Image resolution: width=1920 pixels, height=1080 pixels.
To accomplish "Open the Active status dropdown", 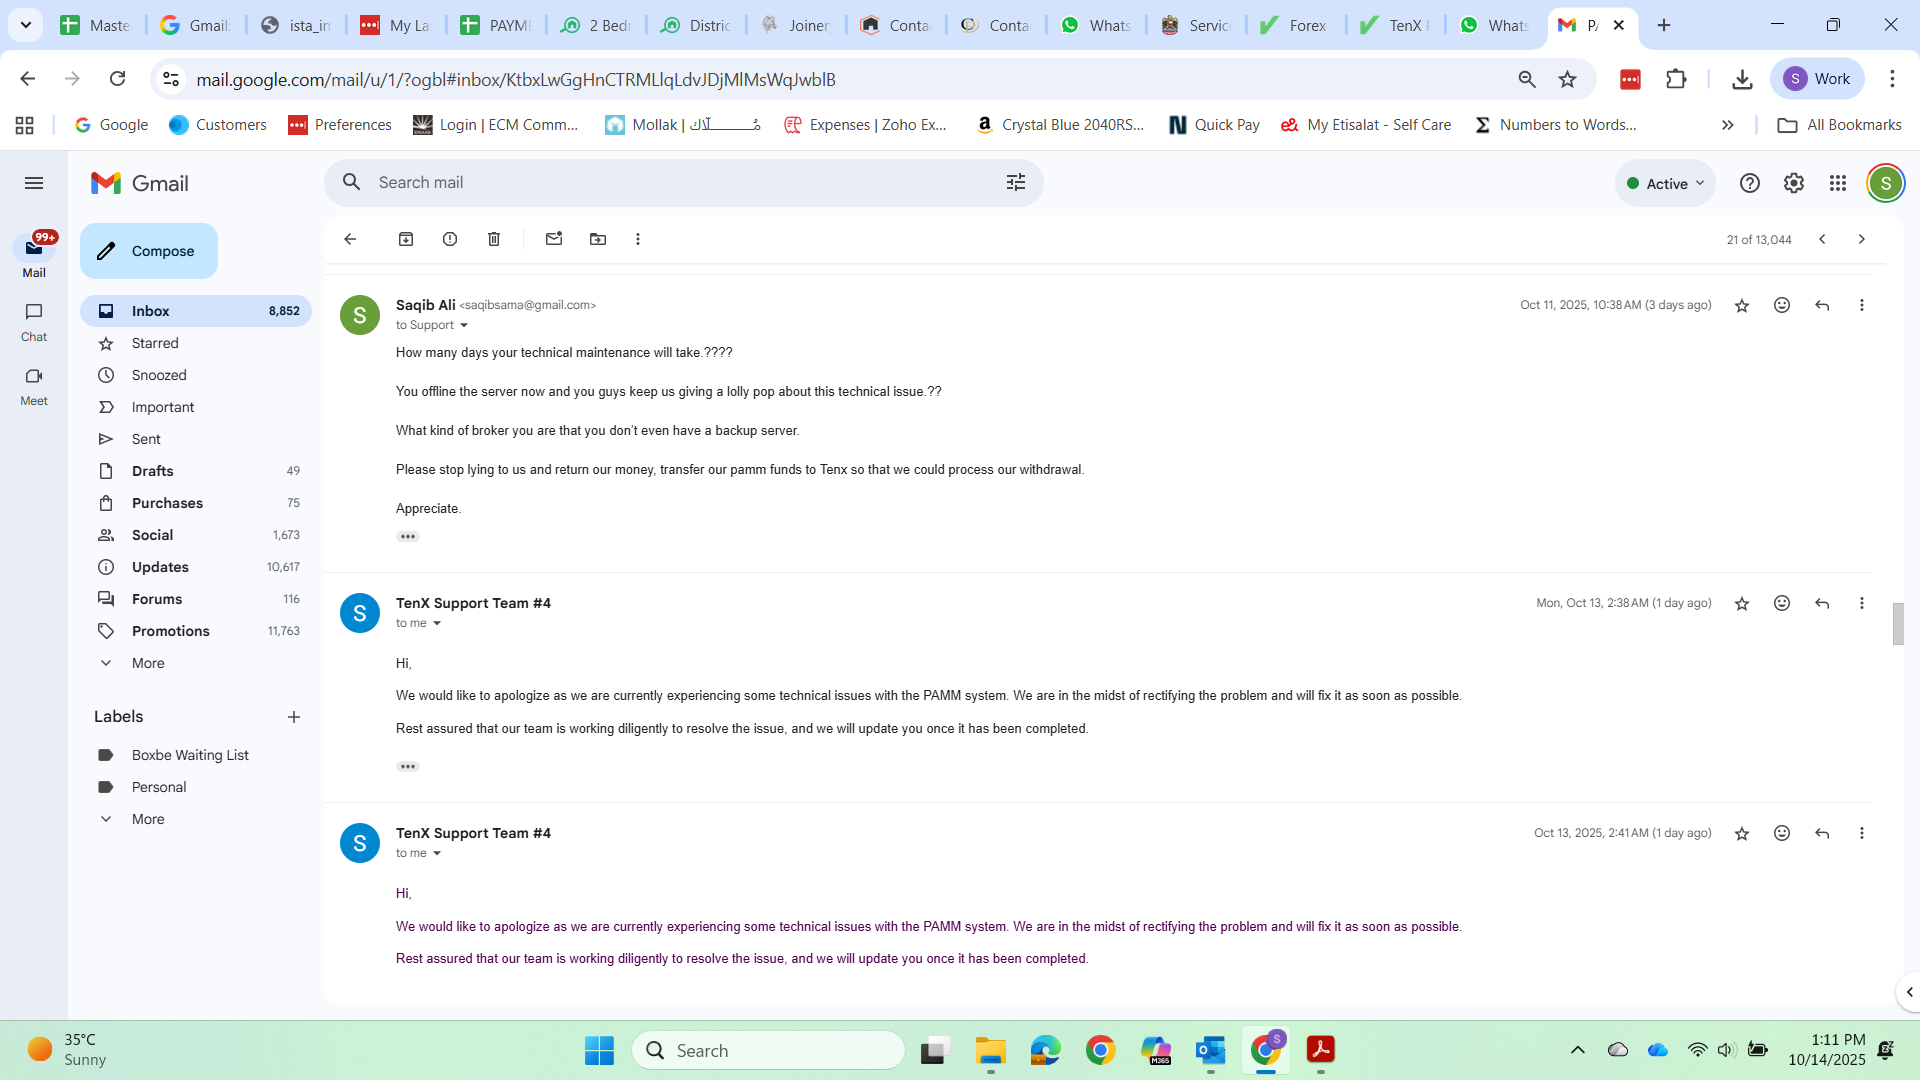I will 1665,183.
